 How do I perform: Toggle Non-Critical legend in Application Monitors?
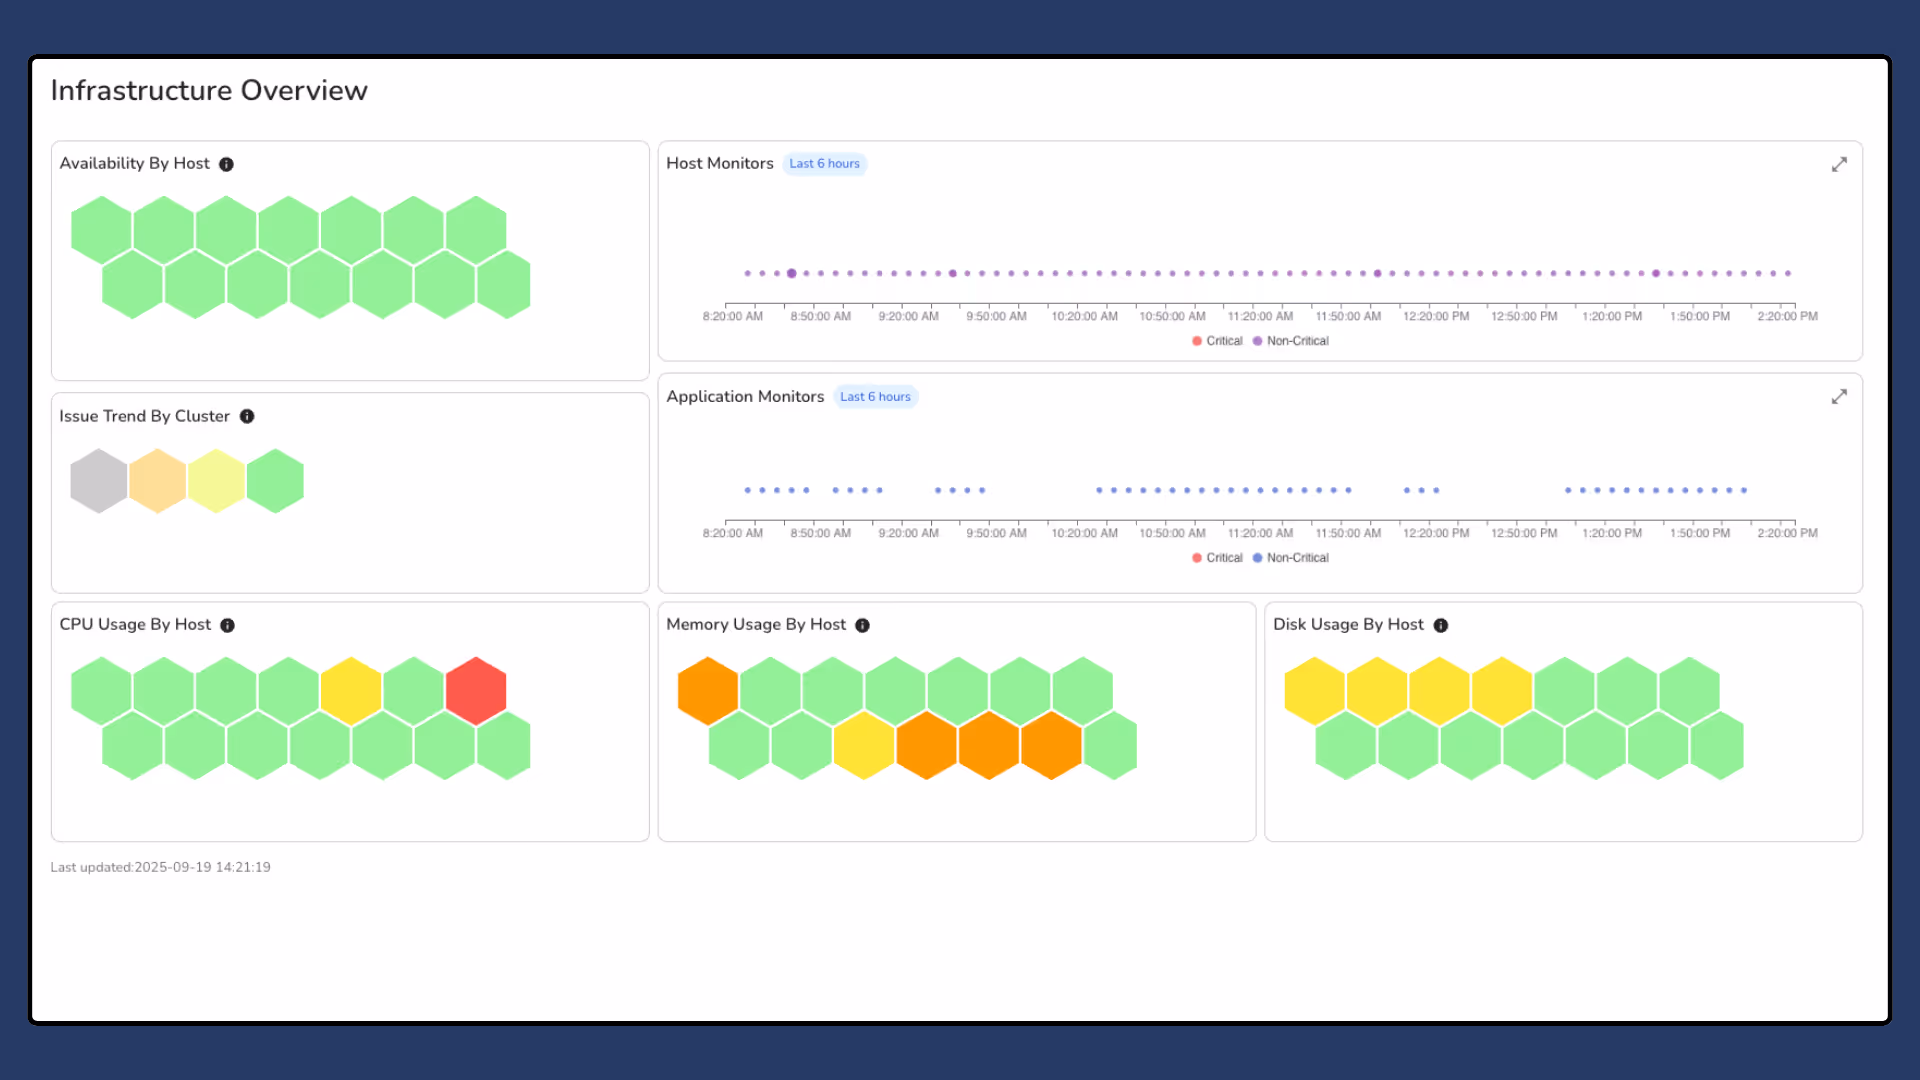[x=1290, y=558]
